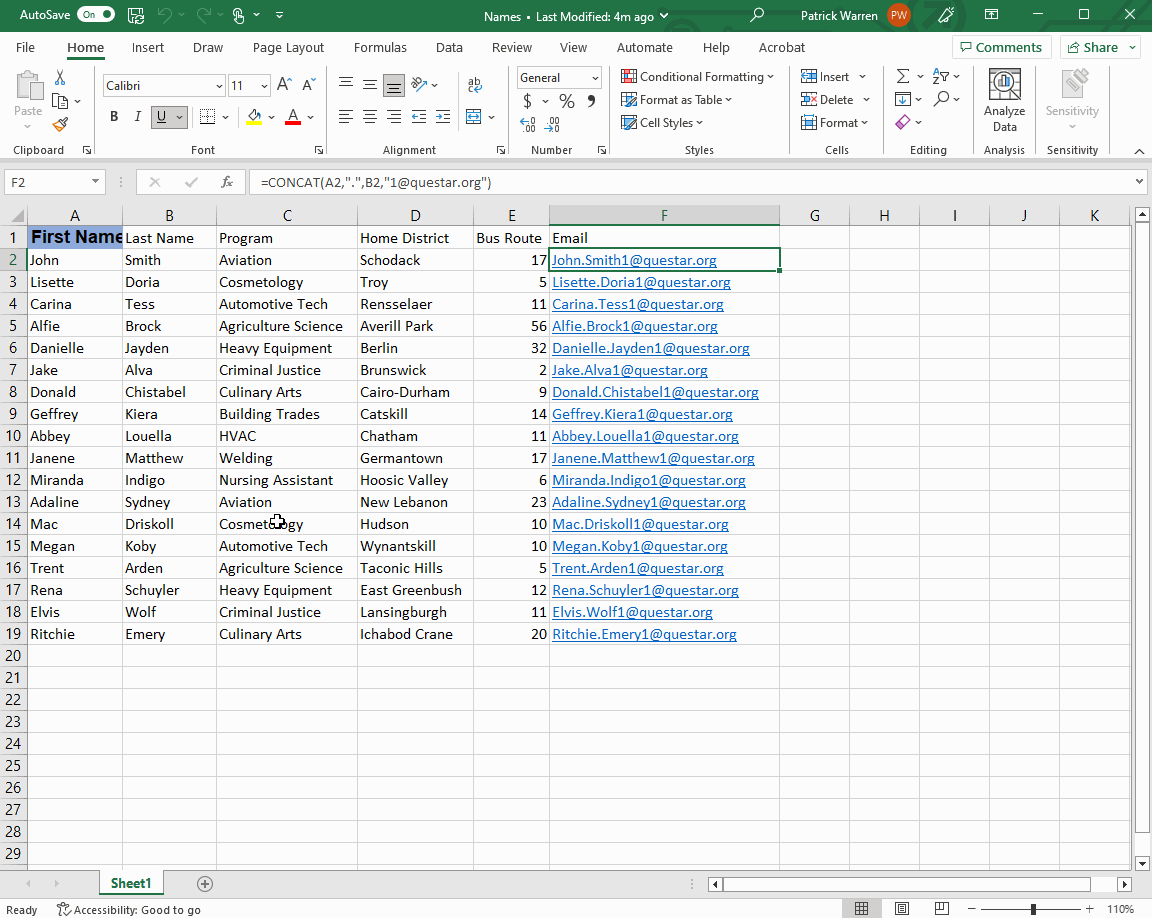Expand the Number Format dropdown
Viewport: 1152px width, 918px height.
coord(595,78)
